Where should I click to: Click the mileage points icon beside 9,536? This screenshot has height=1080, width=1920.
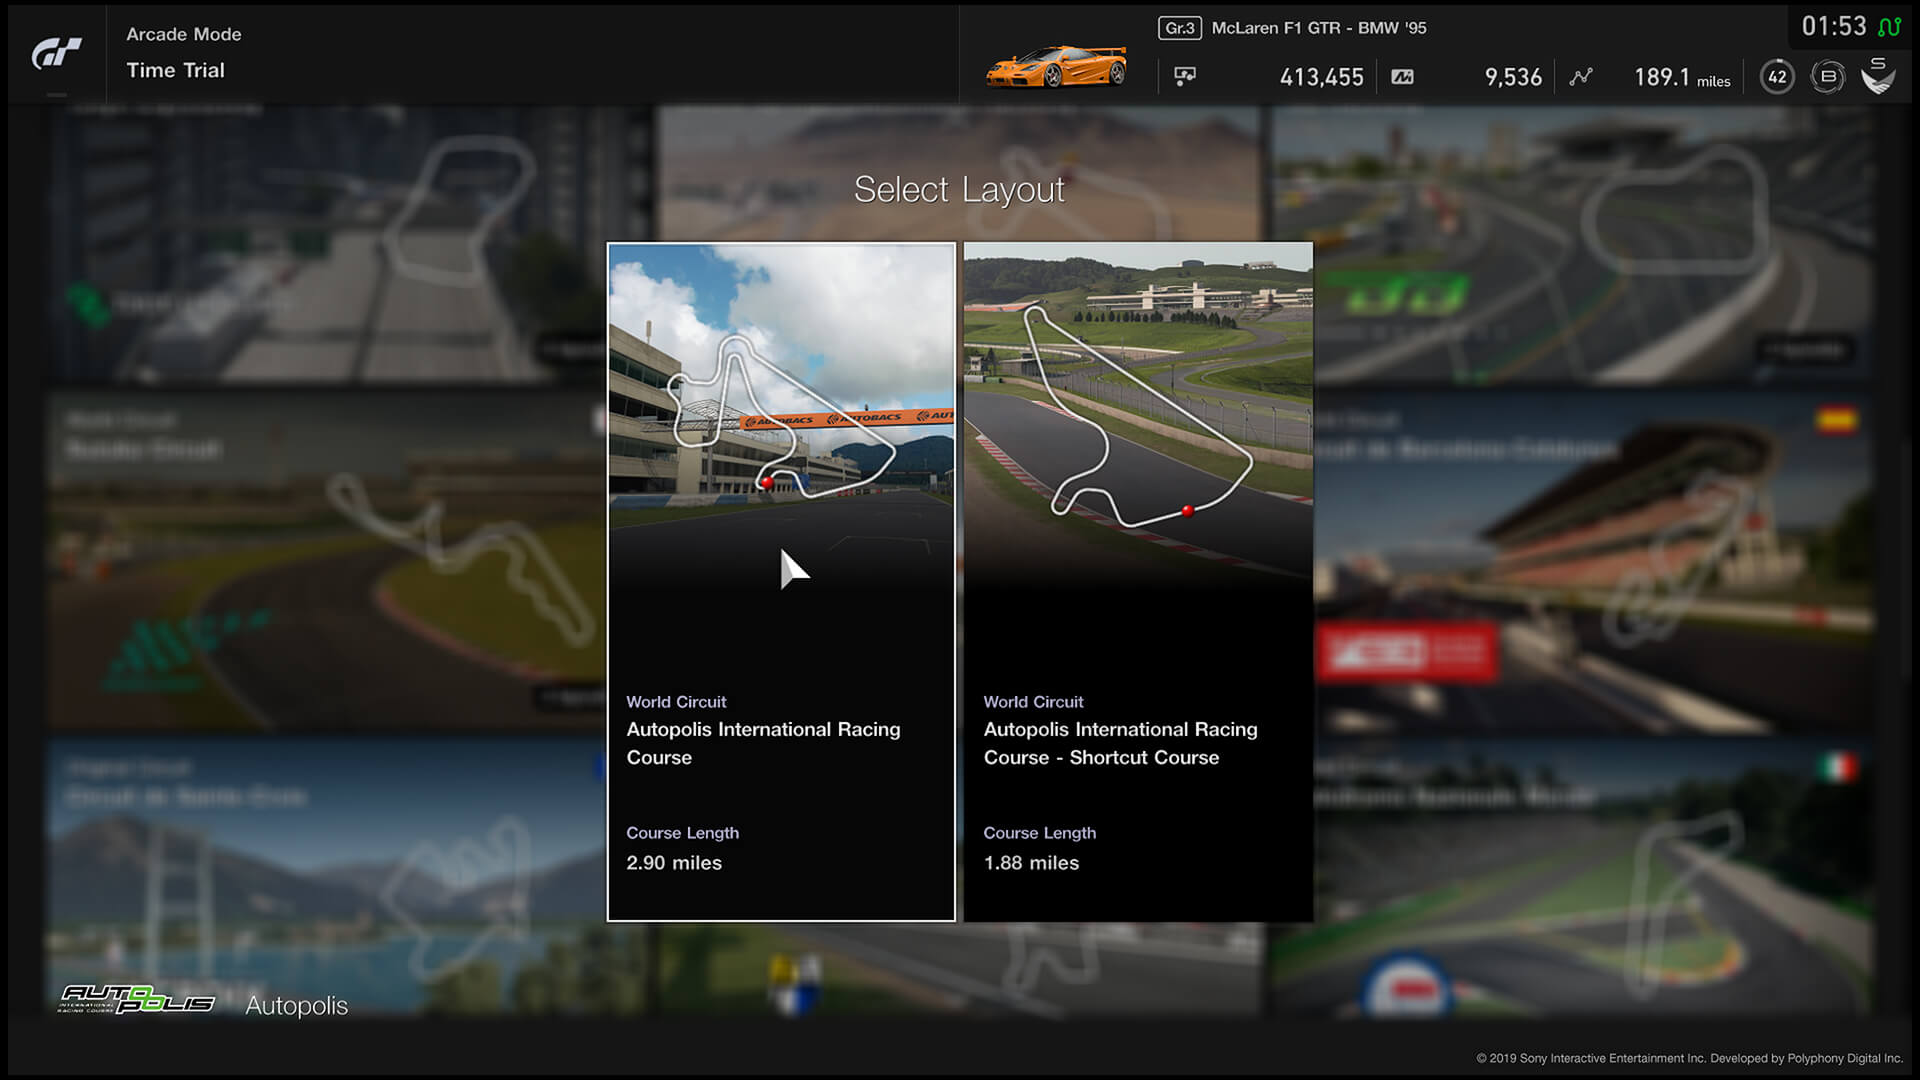pyautogui.click(x=1402, y=76)
